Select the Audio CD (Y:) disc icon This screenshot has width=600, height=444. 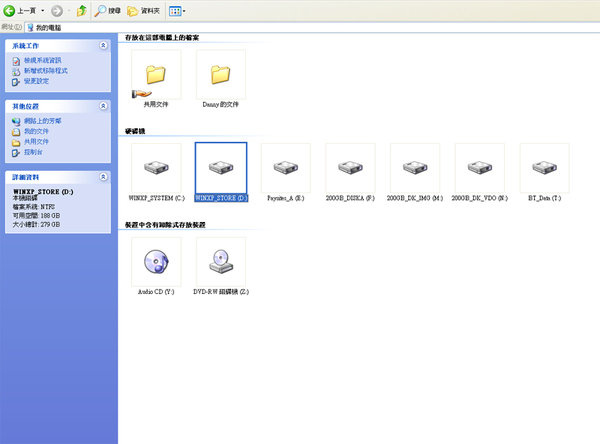(x=156, y=263)
